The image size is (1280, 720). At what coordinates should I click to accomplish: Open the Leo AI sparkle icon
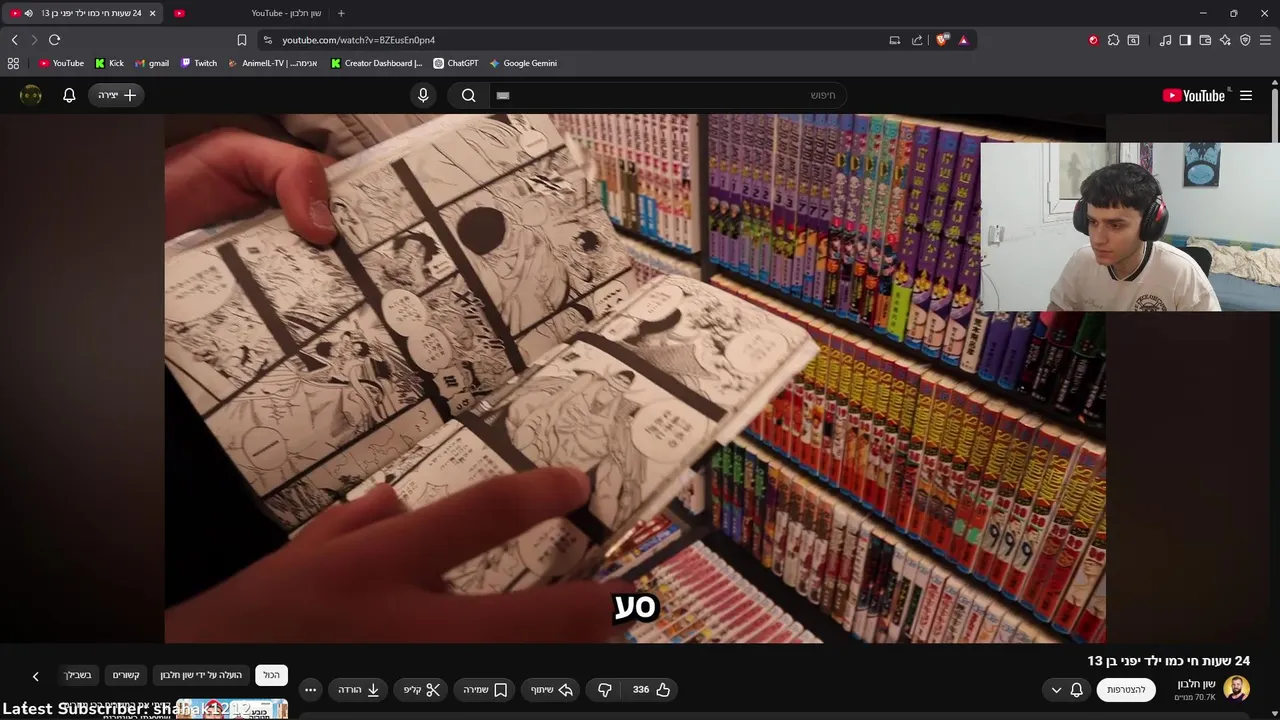pyautogui.click(x=1225, y=40)
